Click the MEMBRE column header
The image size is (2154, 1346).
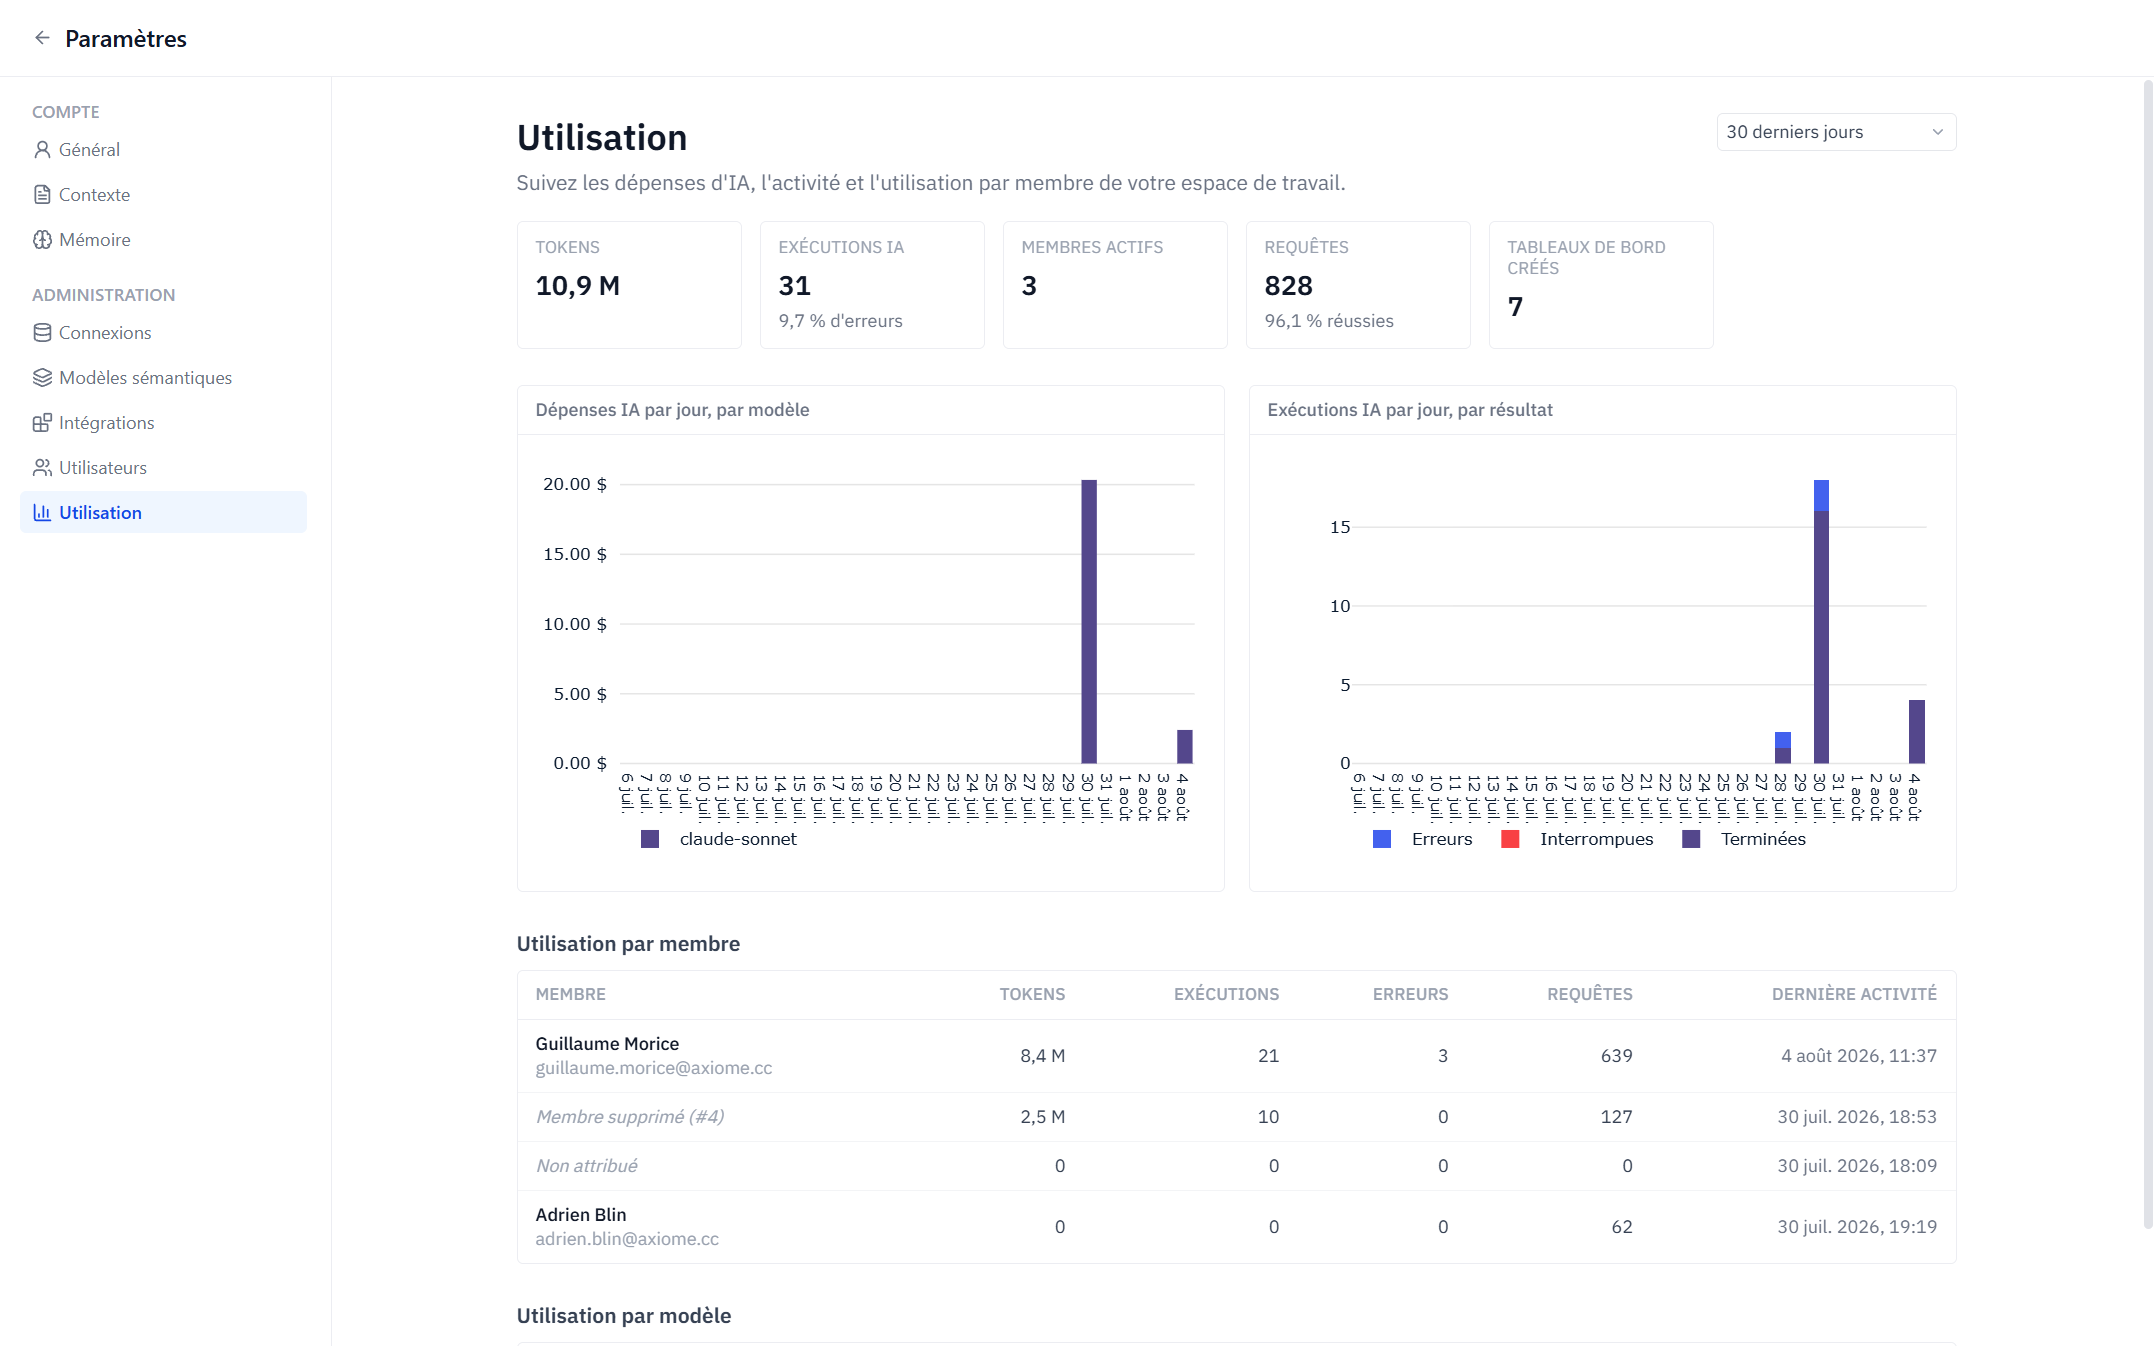[570, 994]
